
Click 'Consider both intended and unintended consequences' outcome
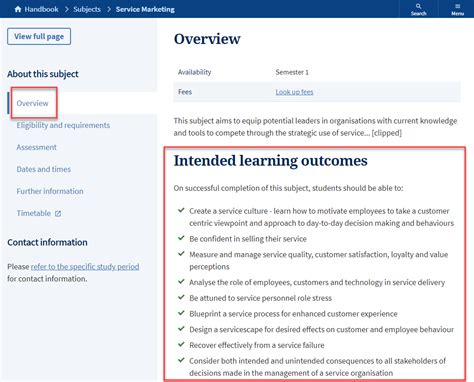point(318,367)
